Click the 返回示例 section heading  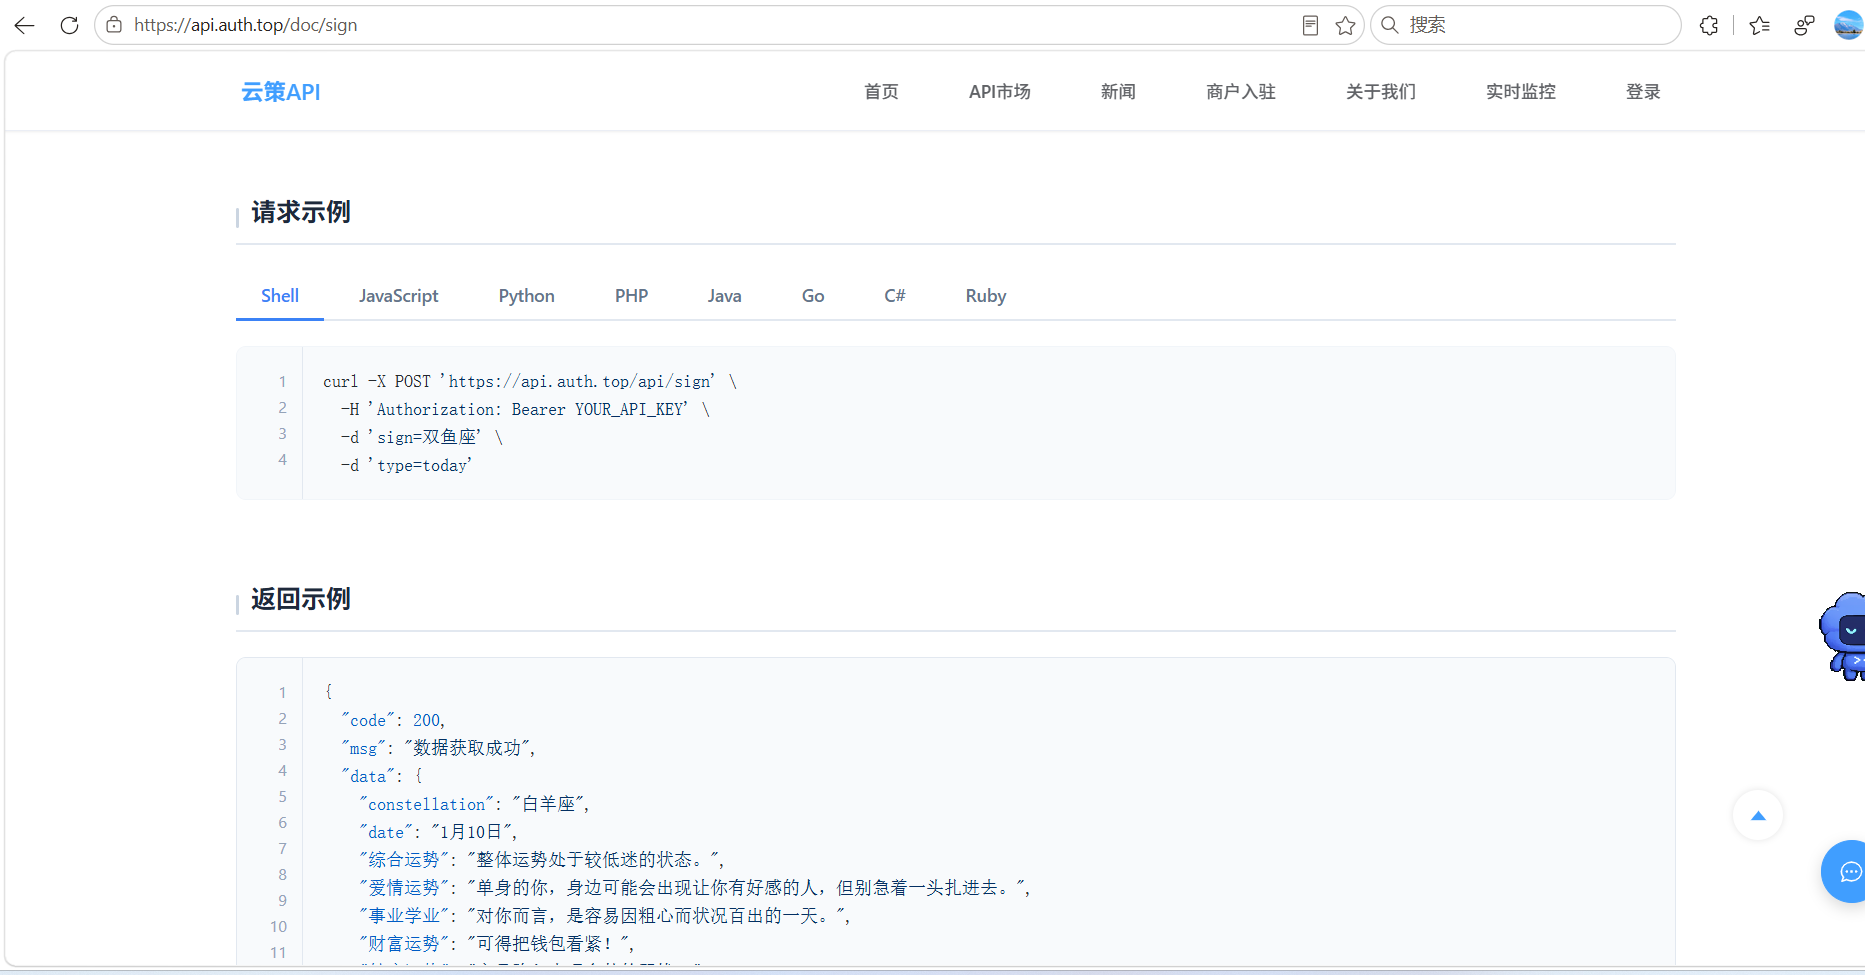(x=301, y=599)
